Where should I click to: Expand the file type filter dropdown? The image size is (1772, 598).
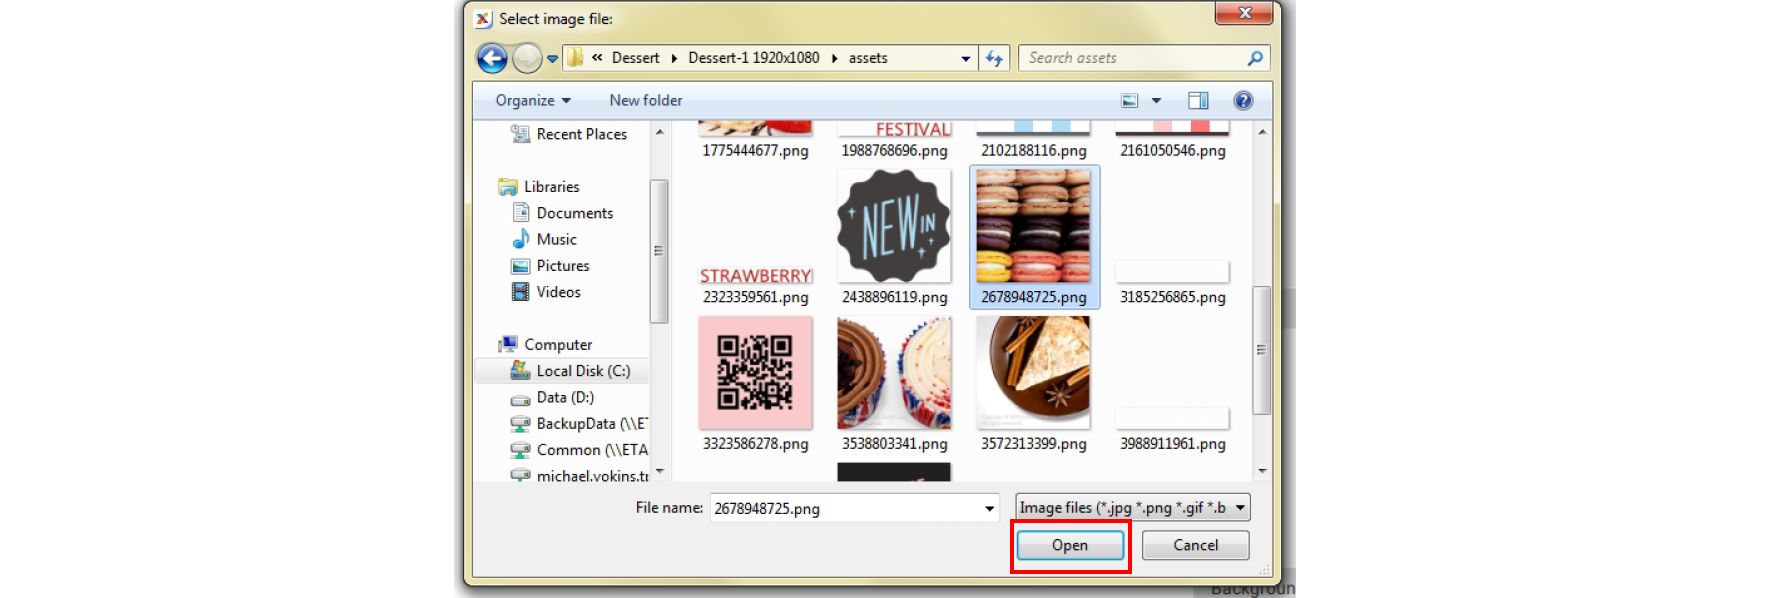(x=1240, y=508)
